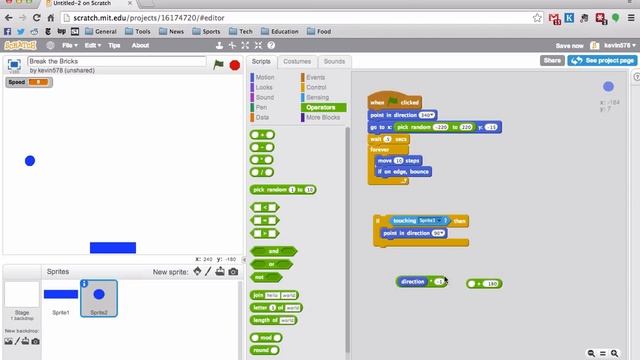
Task: Open the Edit menu
Action: click(93, 45)
